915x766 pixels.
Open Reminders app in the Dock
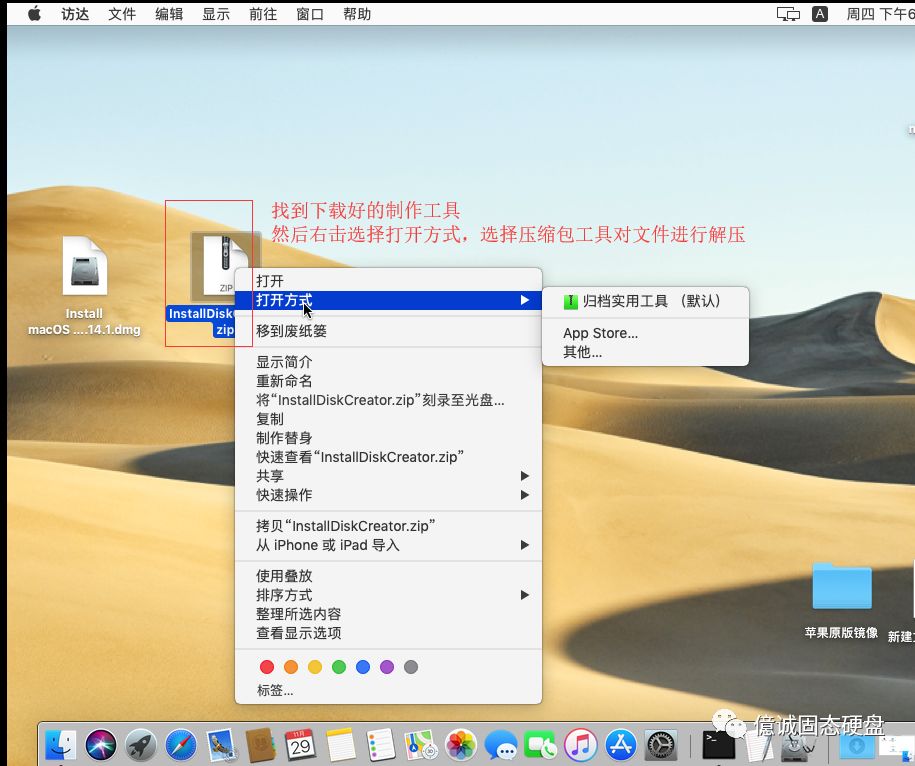(x=380, y=744)
